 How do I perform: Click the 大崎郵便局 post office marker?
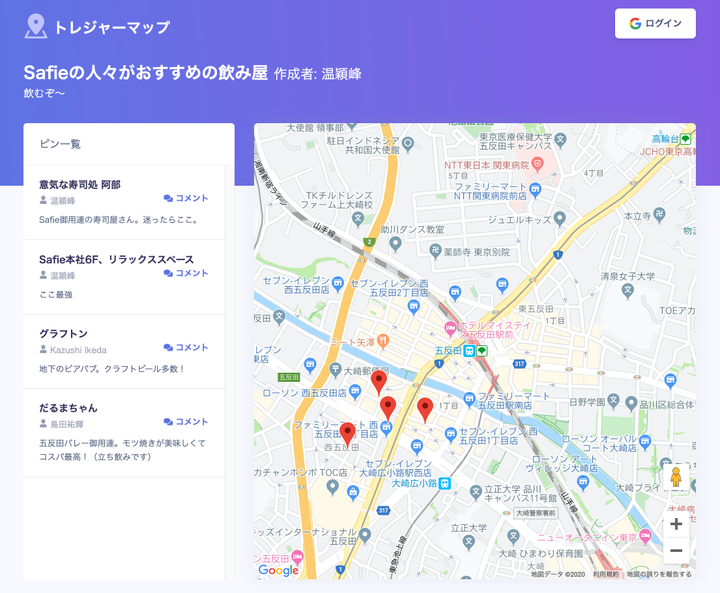pyautogui.click(x=336, y=369)
